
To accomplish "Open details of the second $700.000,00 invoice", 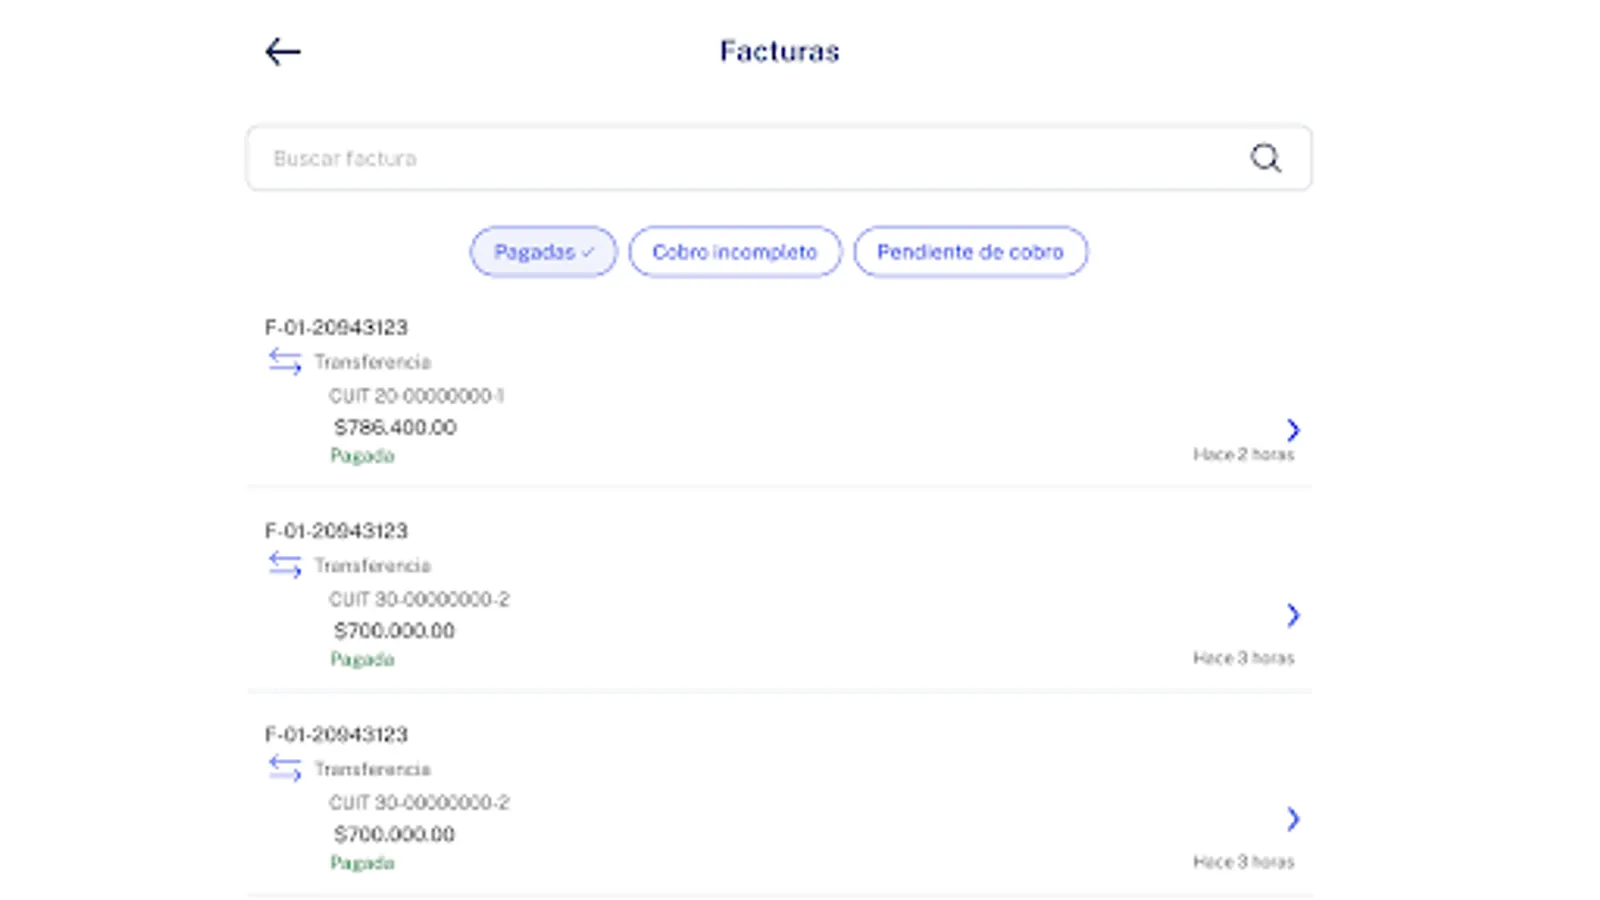I will click(1294, 616).
